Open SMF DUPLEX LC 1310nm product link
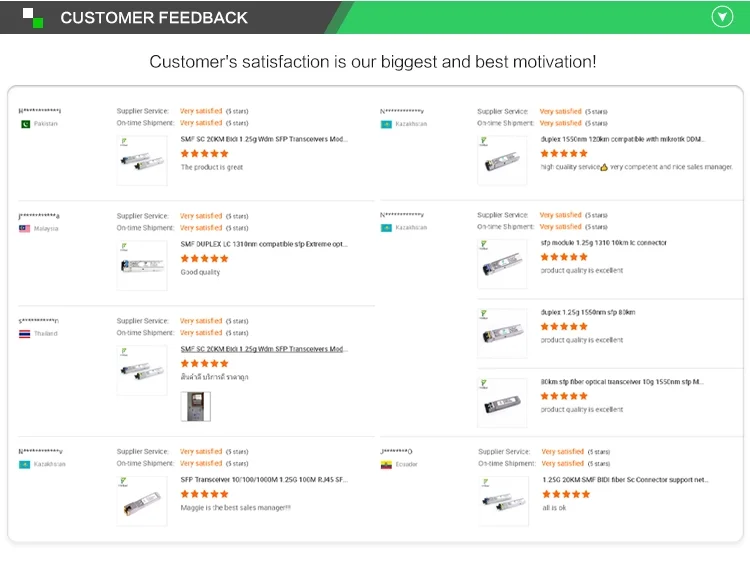The height and width of the screenshot is (570, 750). coord(264,244)
